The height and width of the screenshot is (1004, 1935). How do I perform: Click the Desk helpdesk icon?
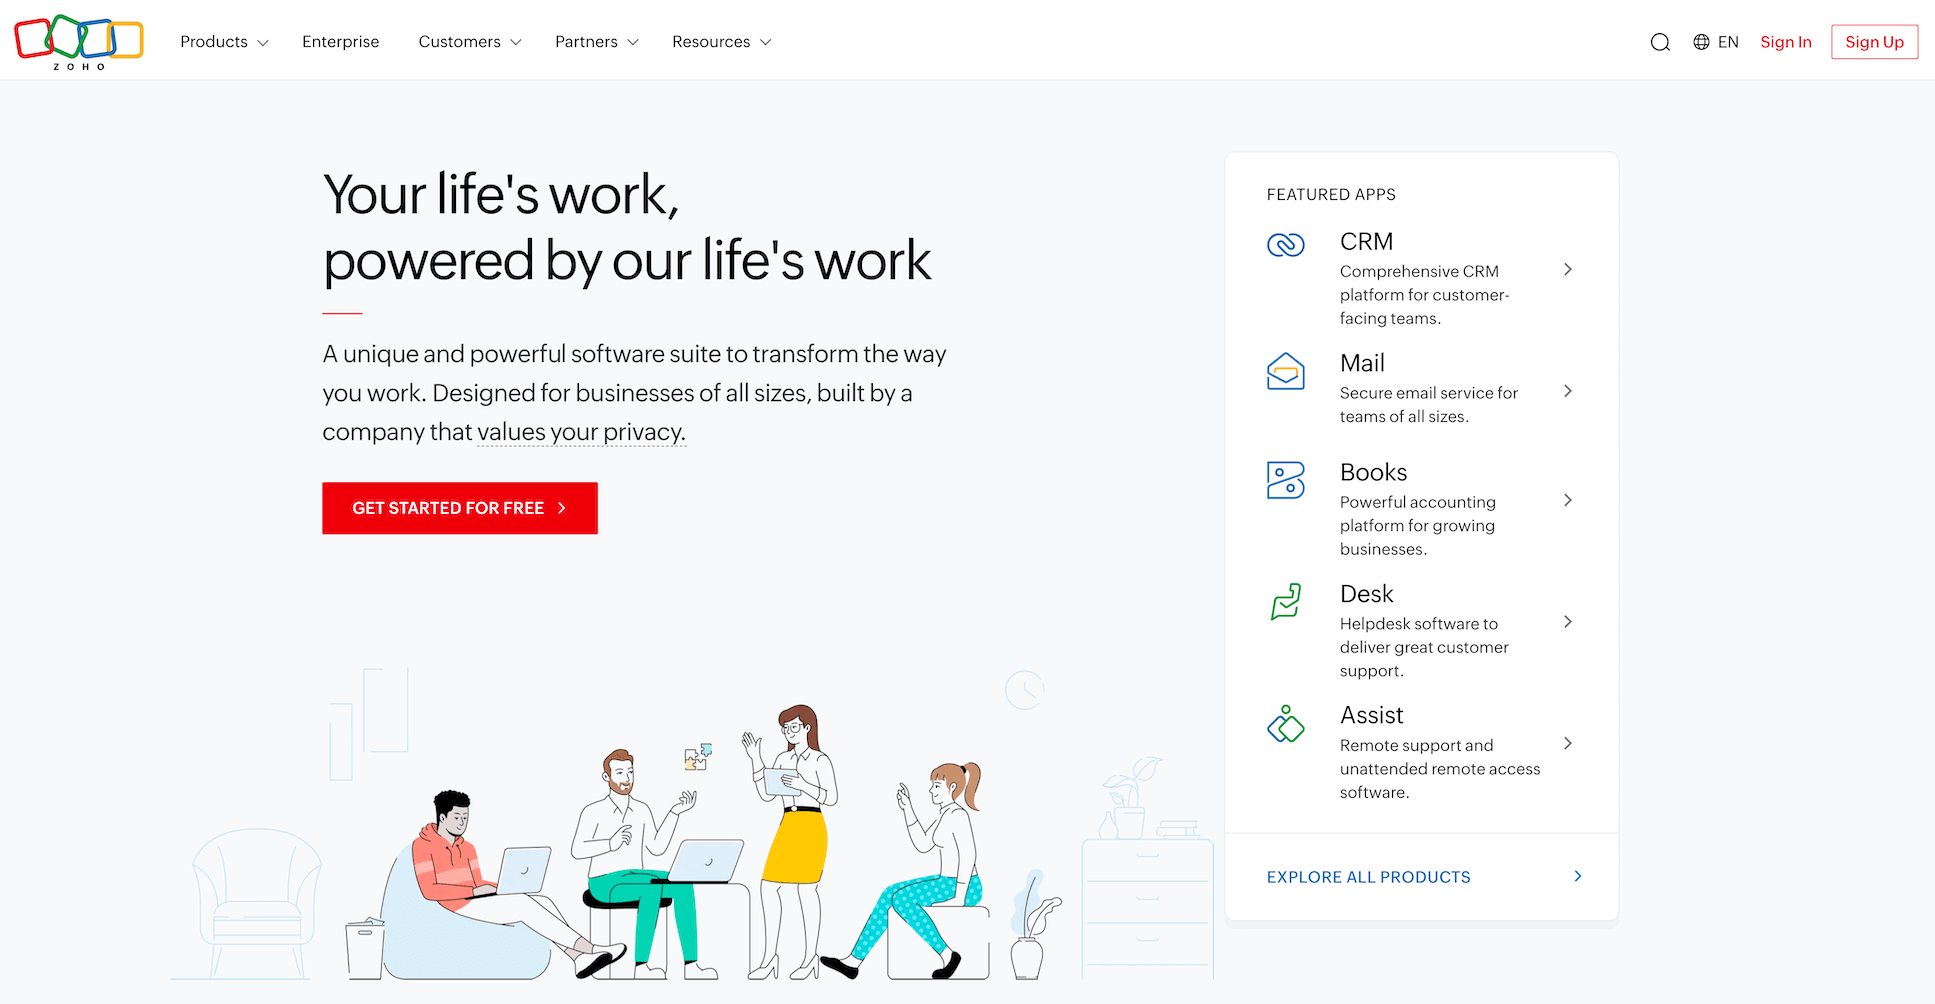1286,602
